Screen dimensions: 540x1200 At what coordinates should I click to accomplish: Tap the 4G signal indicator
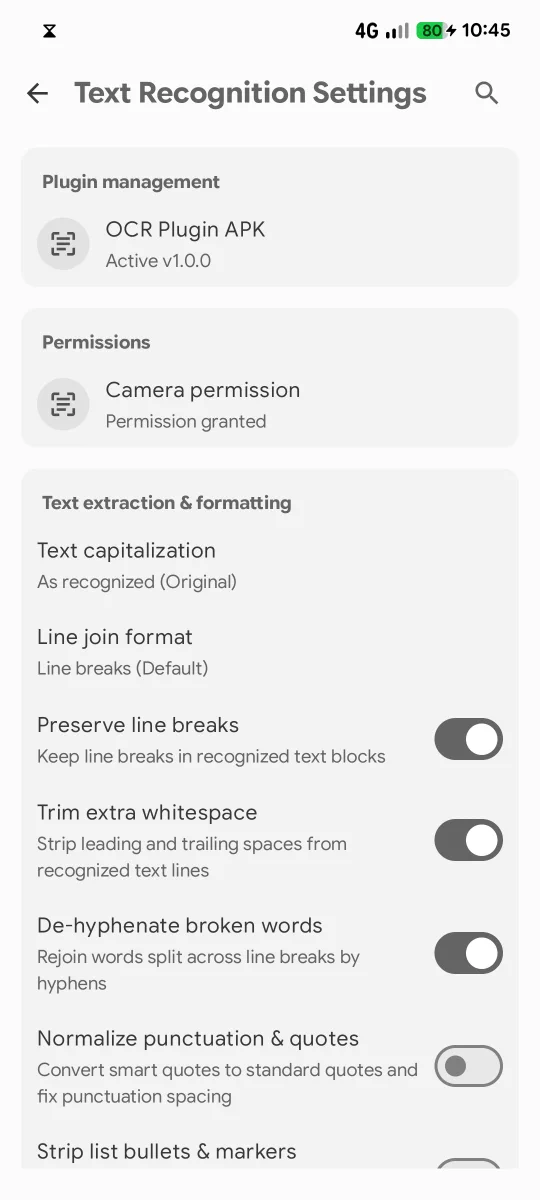(x=367, y=31)
